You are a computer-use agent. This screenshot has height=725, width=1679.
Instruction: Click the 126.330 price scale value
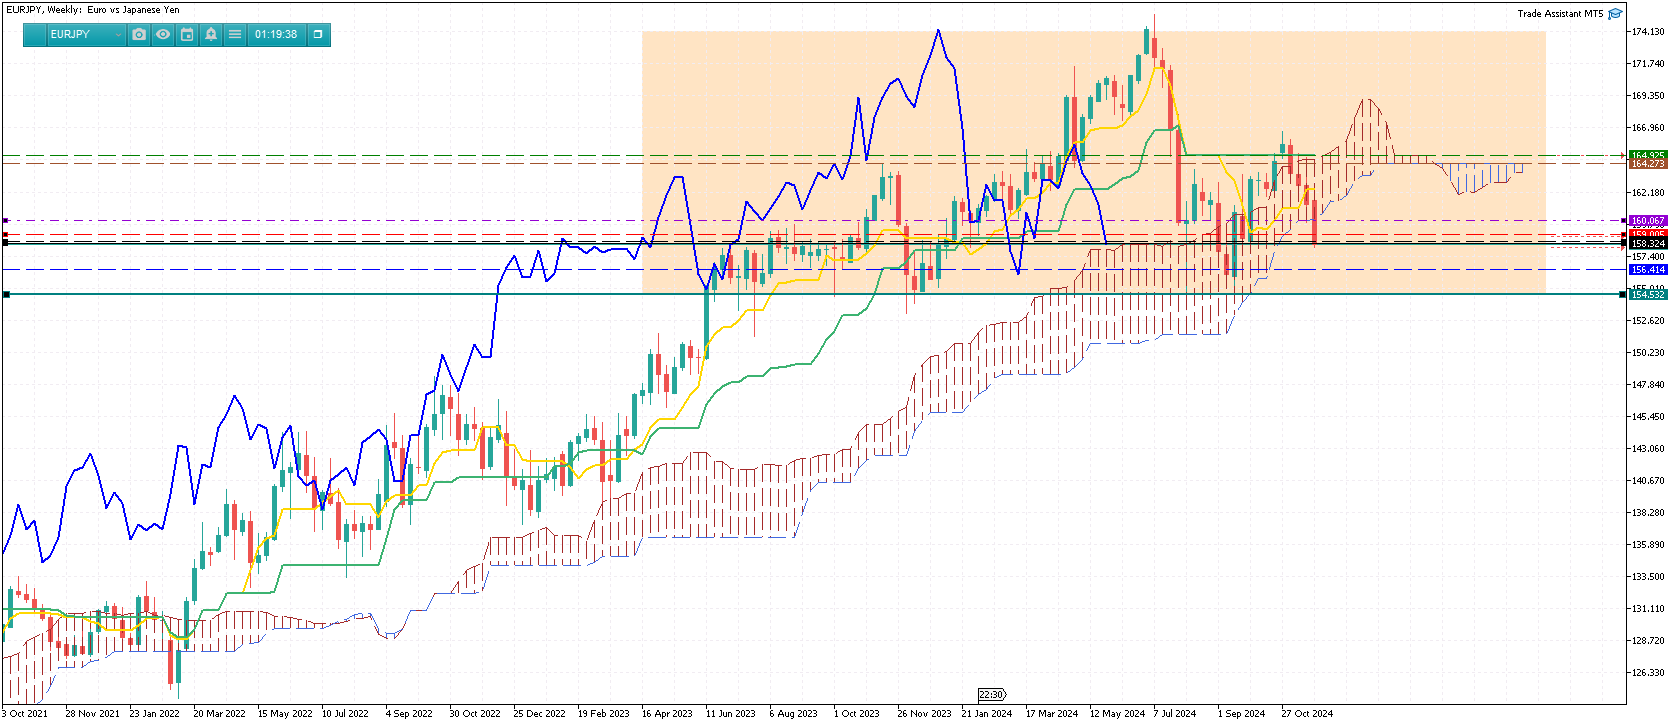pyautogui.click(x=1648, y=673)
